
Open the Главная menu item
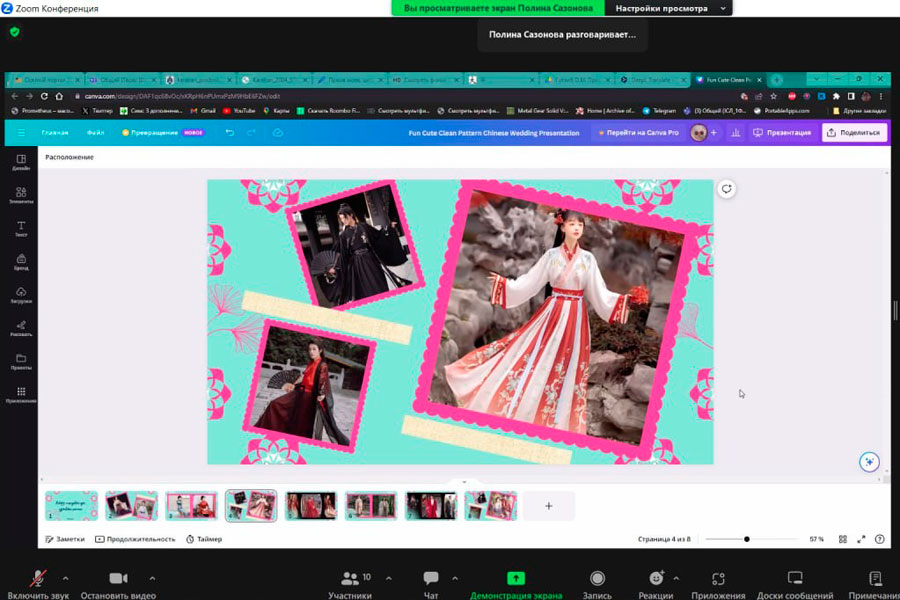coord(55,132)
